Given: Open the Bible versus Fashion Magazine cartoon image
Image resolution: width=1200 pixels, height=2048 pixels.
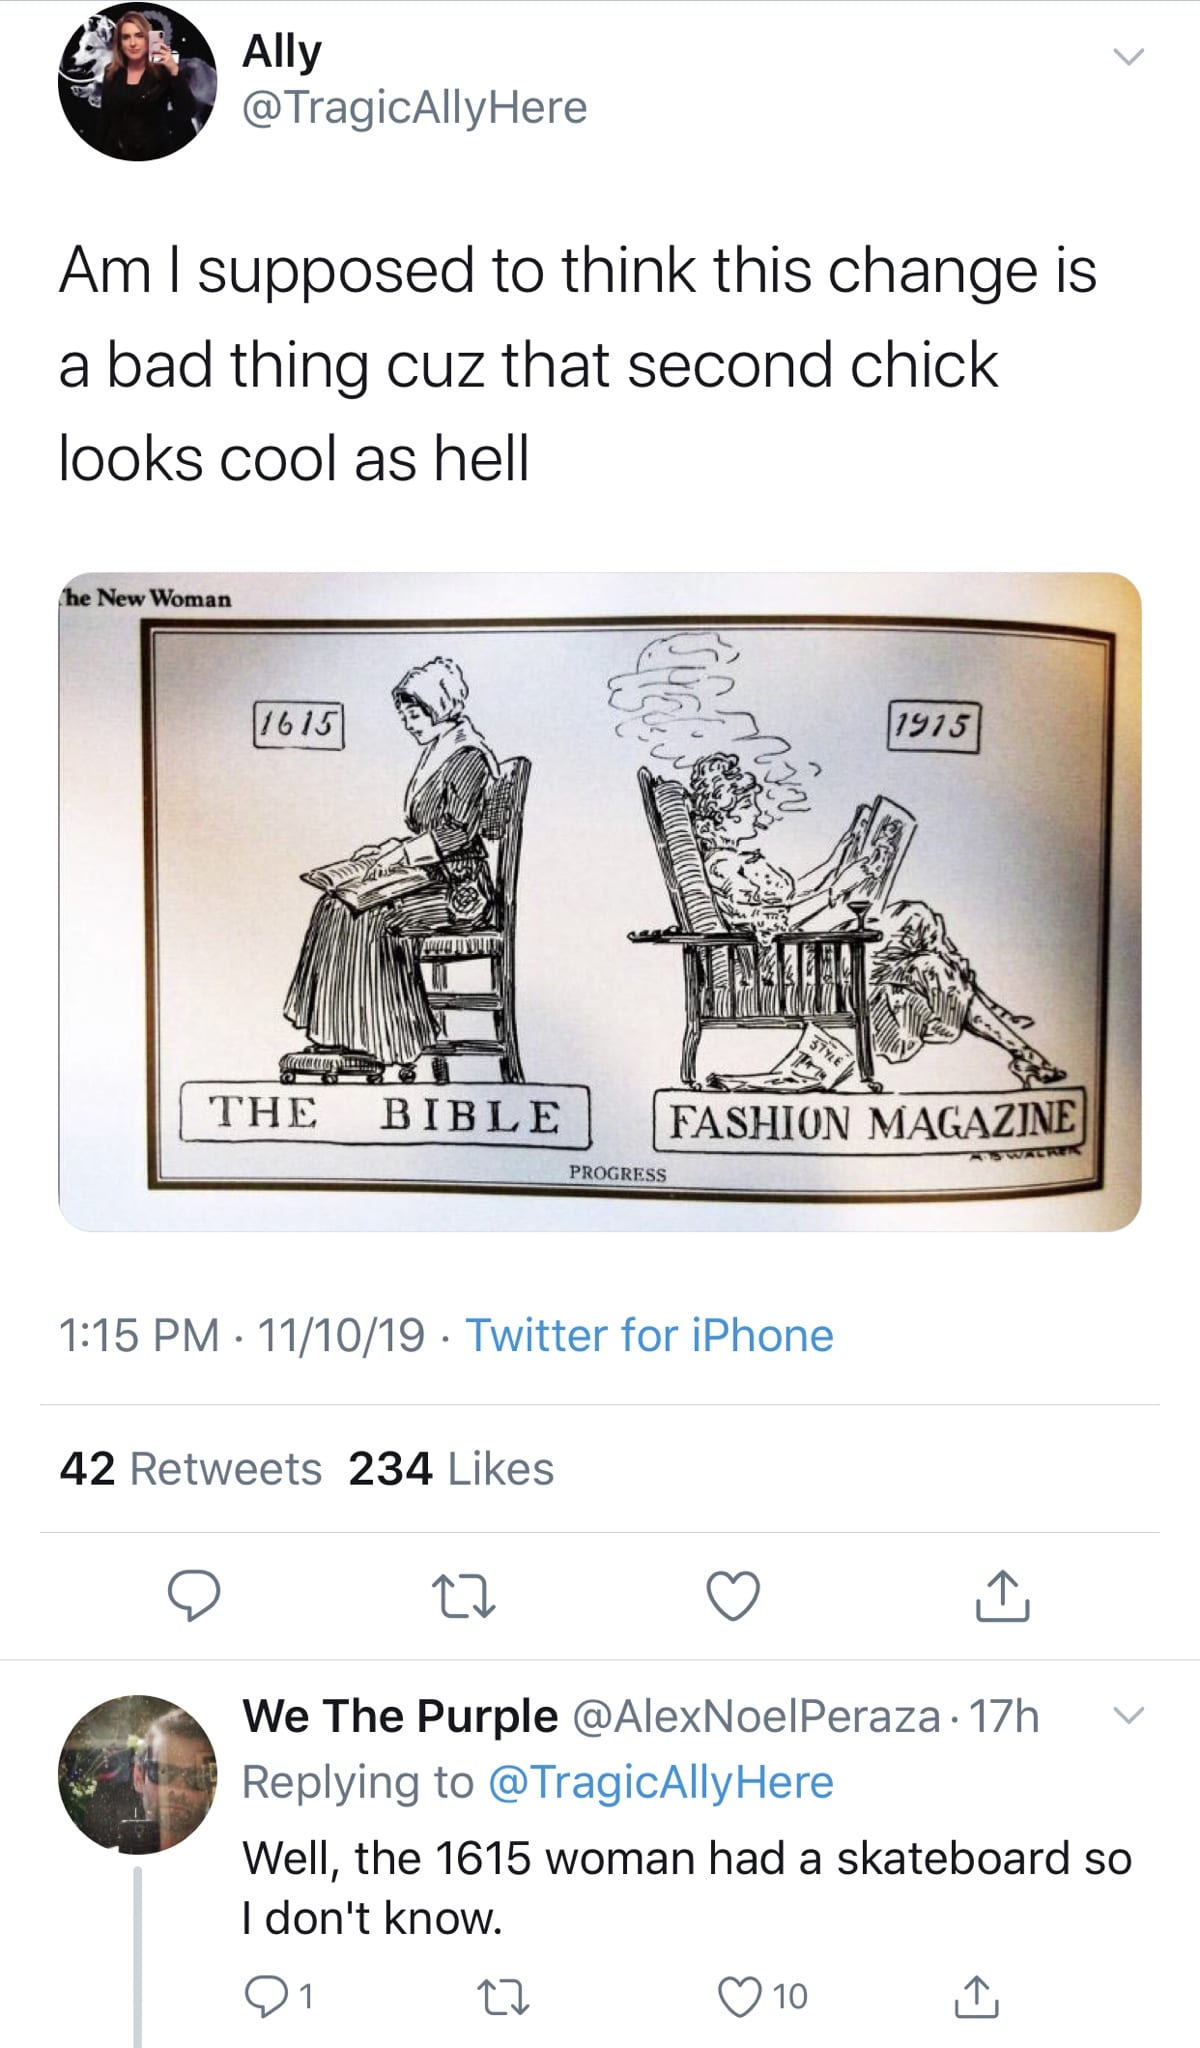Looking at the screenshot, I should click(x=600, y=901).
